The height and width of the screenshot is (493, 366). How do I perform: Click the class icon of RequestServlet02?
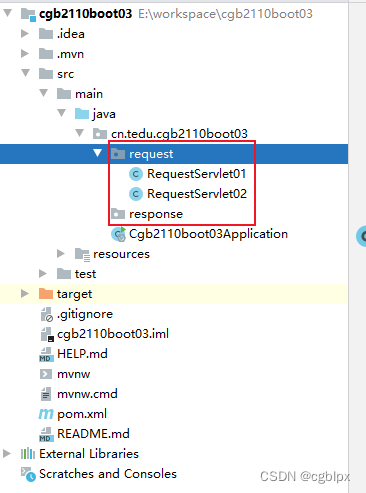[136, 194]
